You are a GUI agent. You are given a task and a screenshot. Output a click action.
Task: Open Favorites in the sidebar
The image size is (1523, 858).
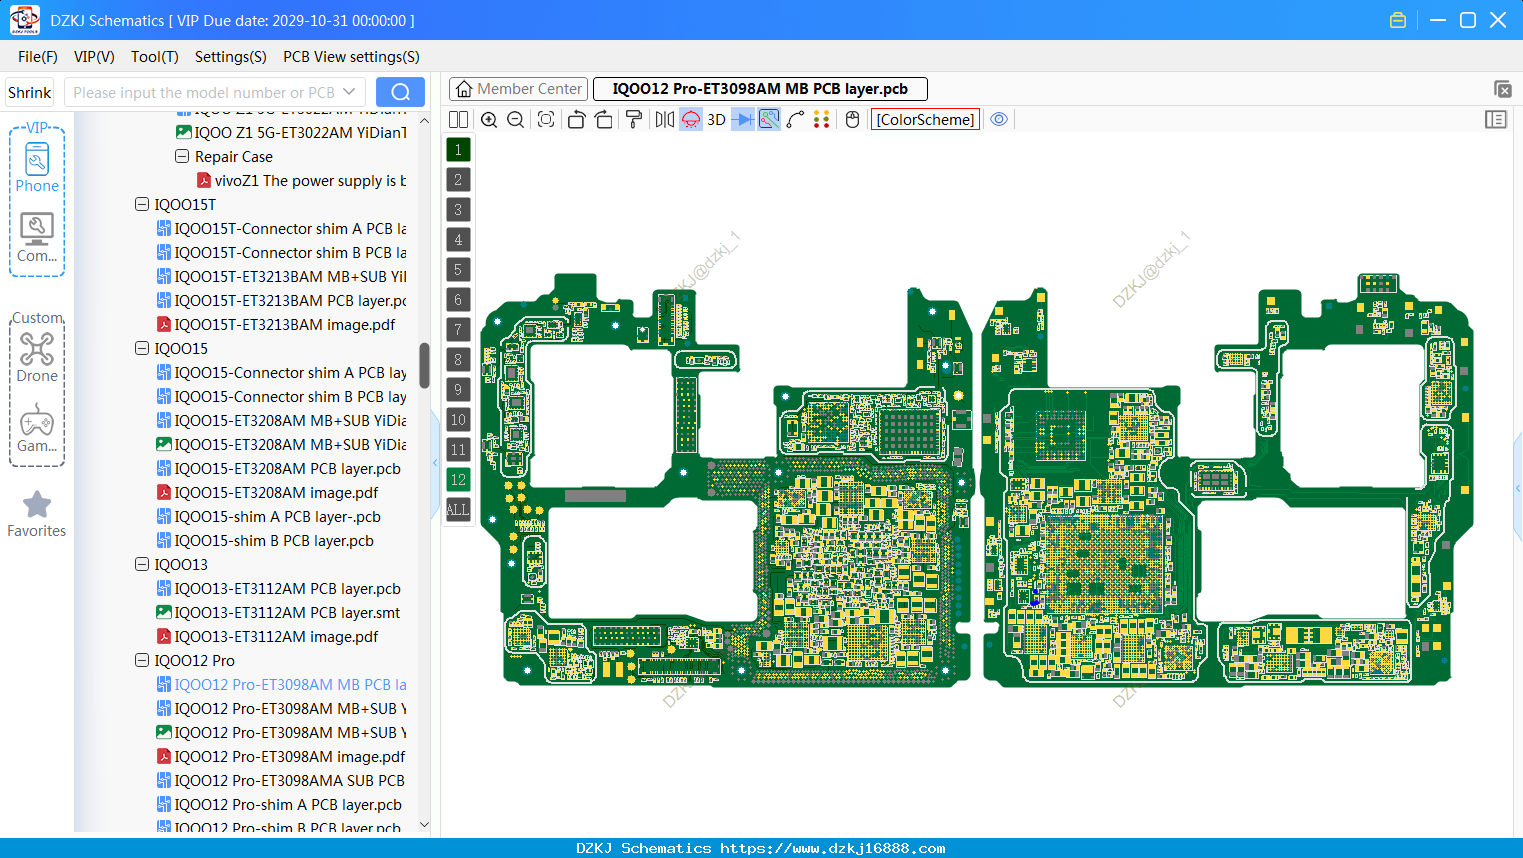tap(37, 514)
